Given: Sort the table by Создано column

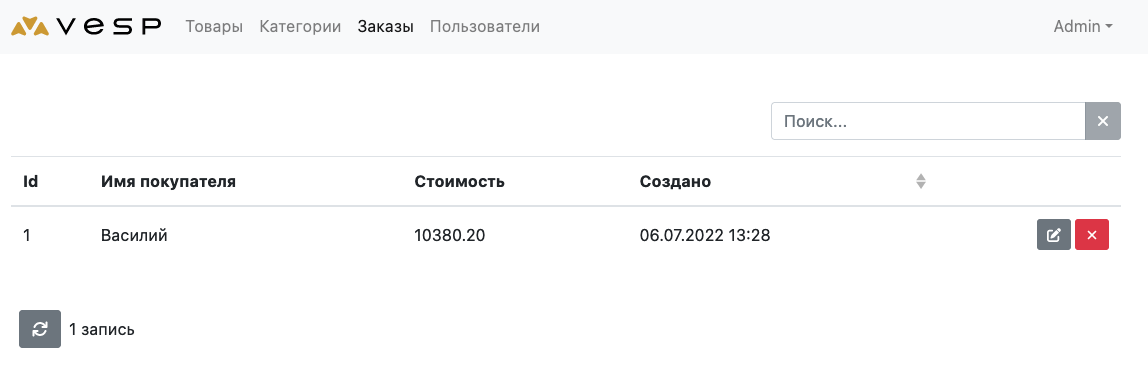Looking at the screenshot, I should (675, 181).
